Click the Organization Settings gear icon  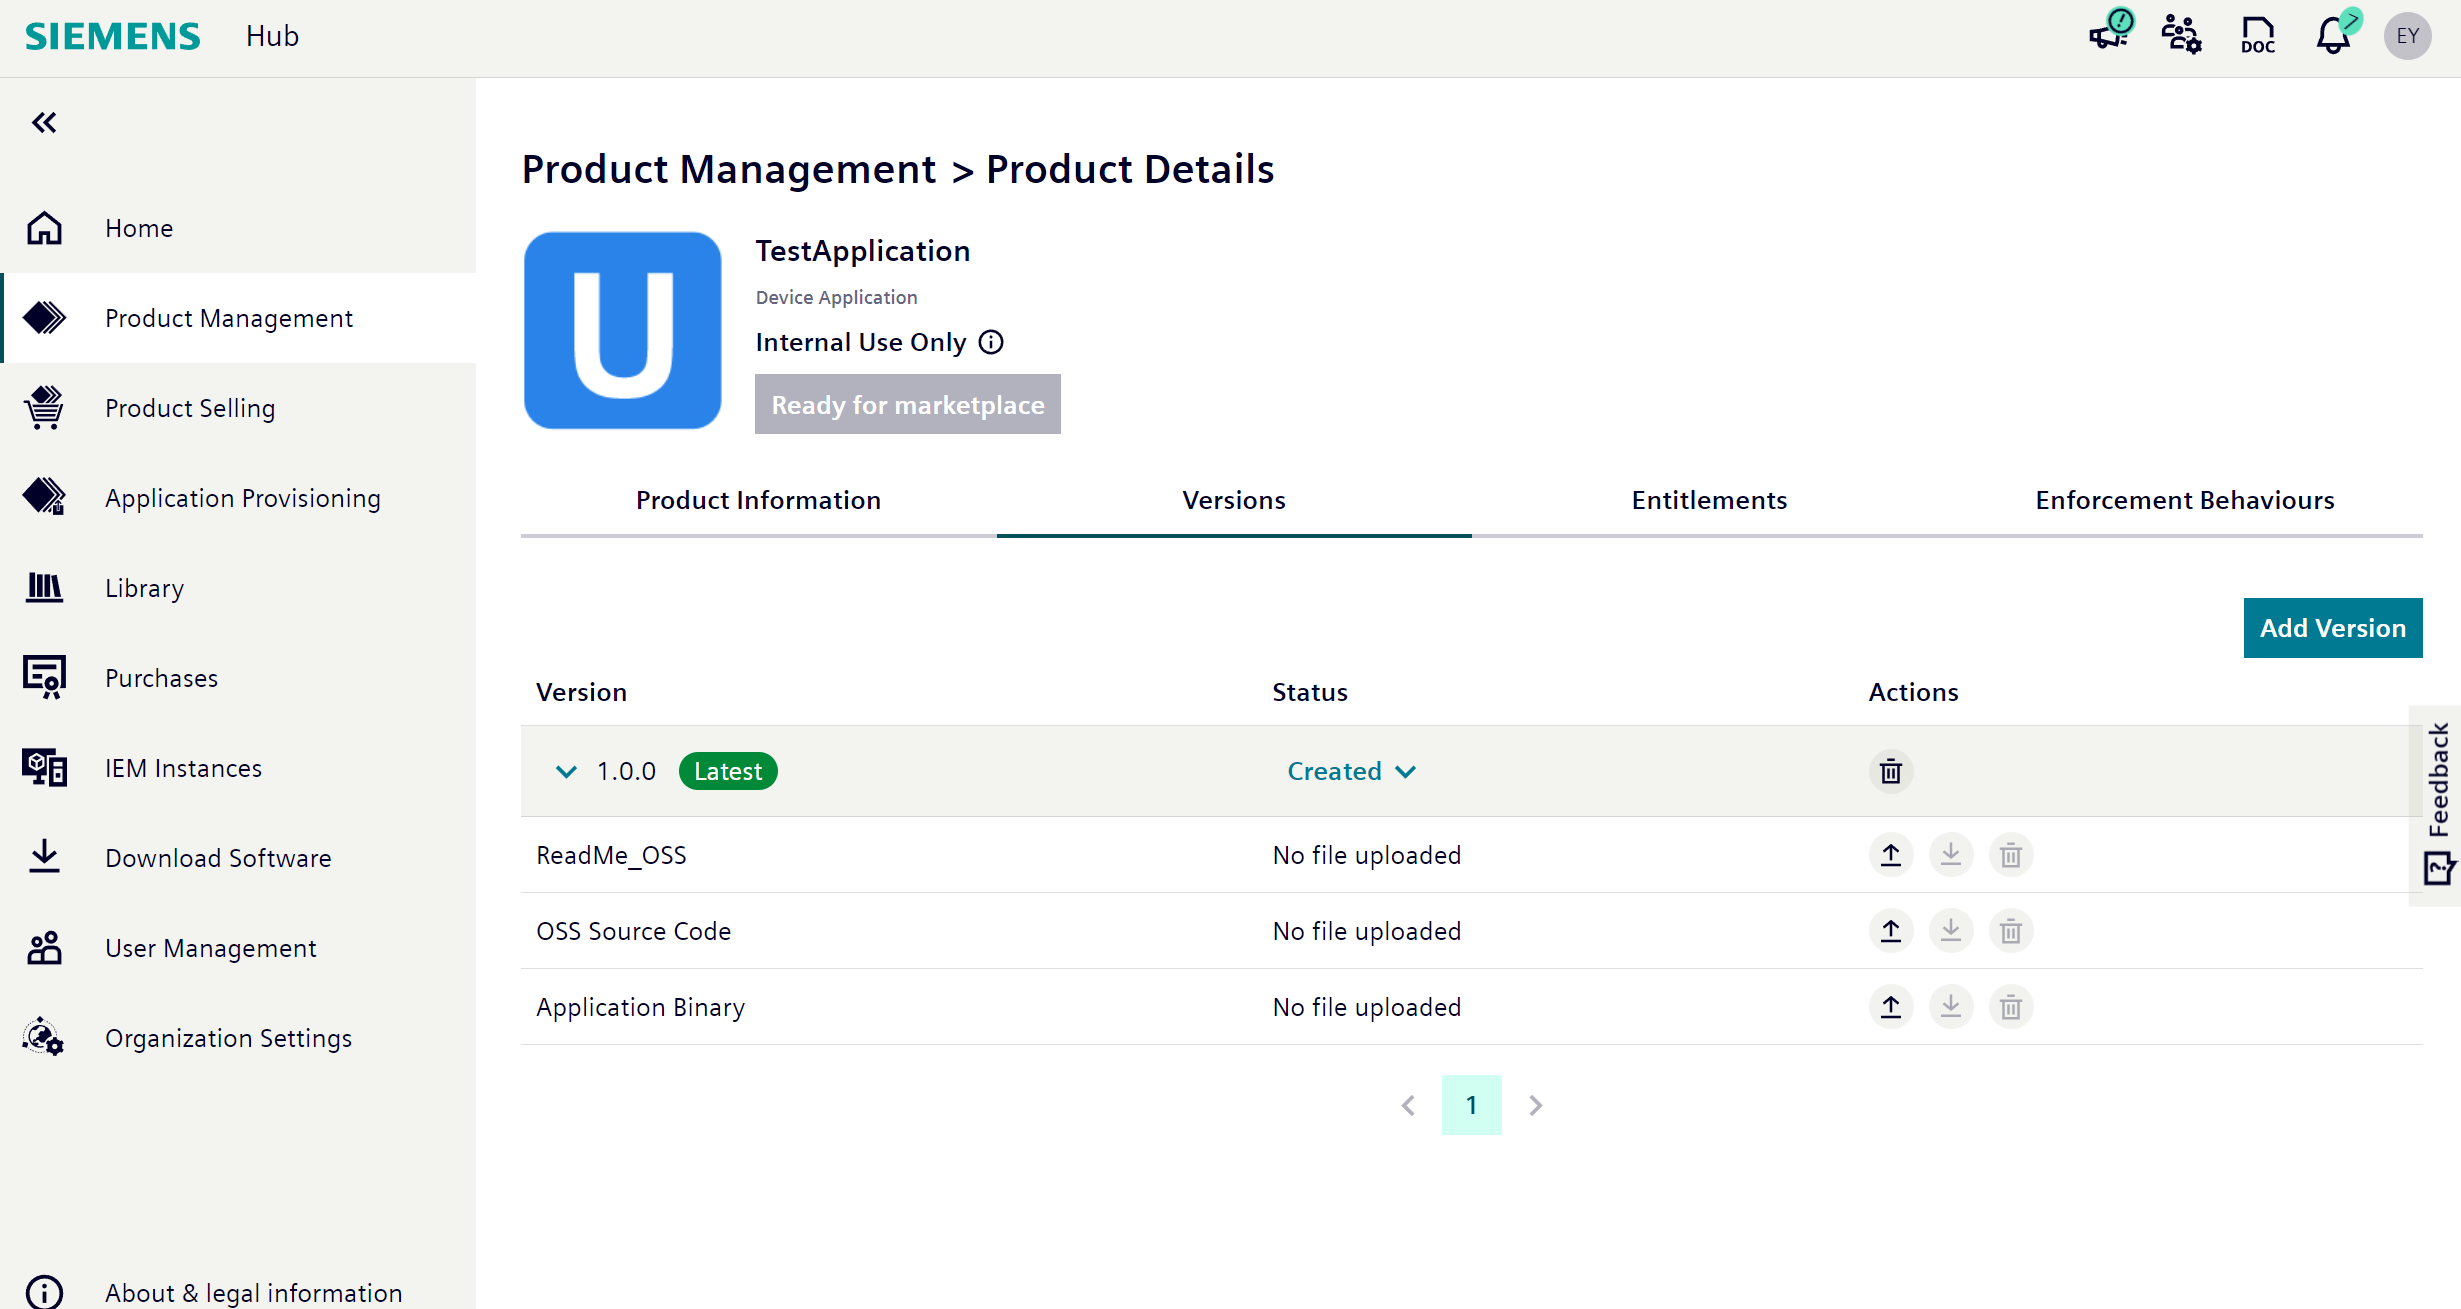point(44,1038)
